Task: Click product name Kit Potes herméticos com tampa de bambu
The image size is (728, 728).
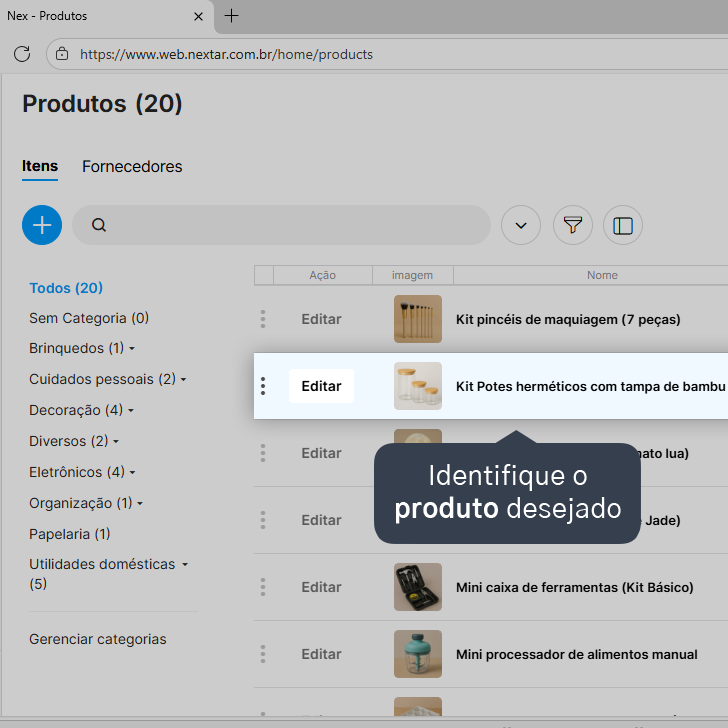Action: tap(591, 386)
